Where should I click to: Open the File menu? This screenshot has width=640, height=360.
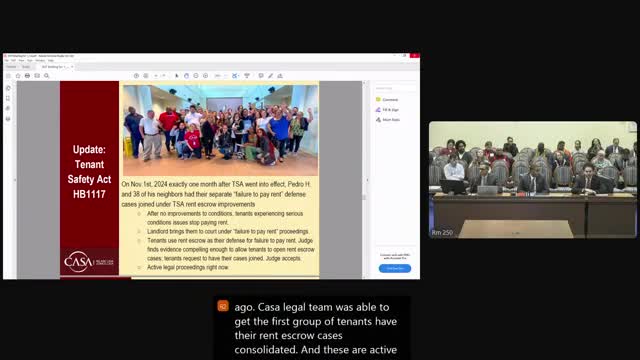[7, 60]
